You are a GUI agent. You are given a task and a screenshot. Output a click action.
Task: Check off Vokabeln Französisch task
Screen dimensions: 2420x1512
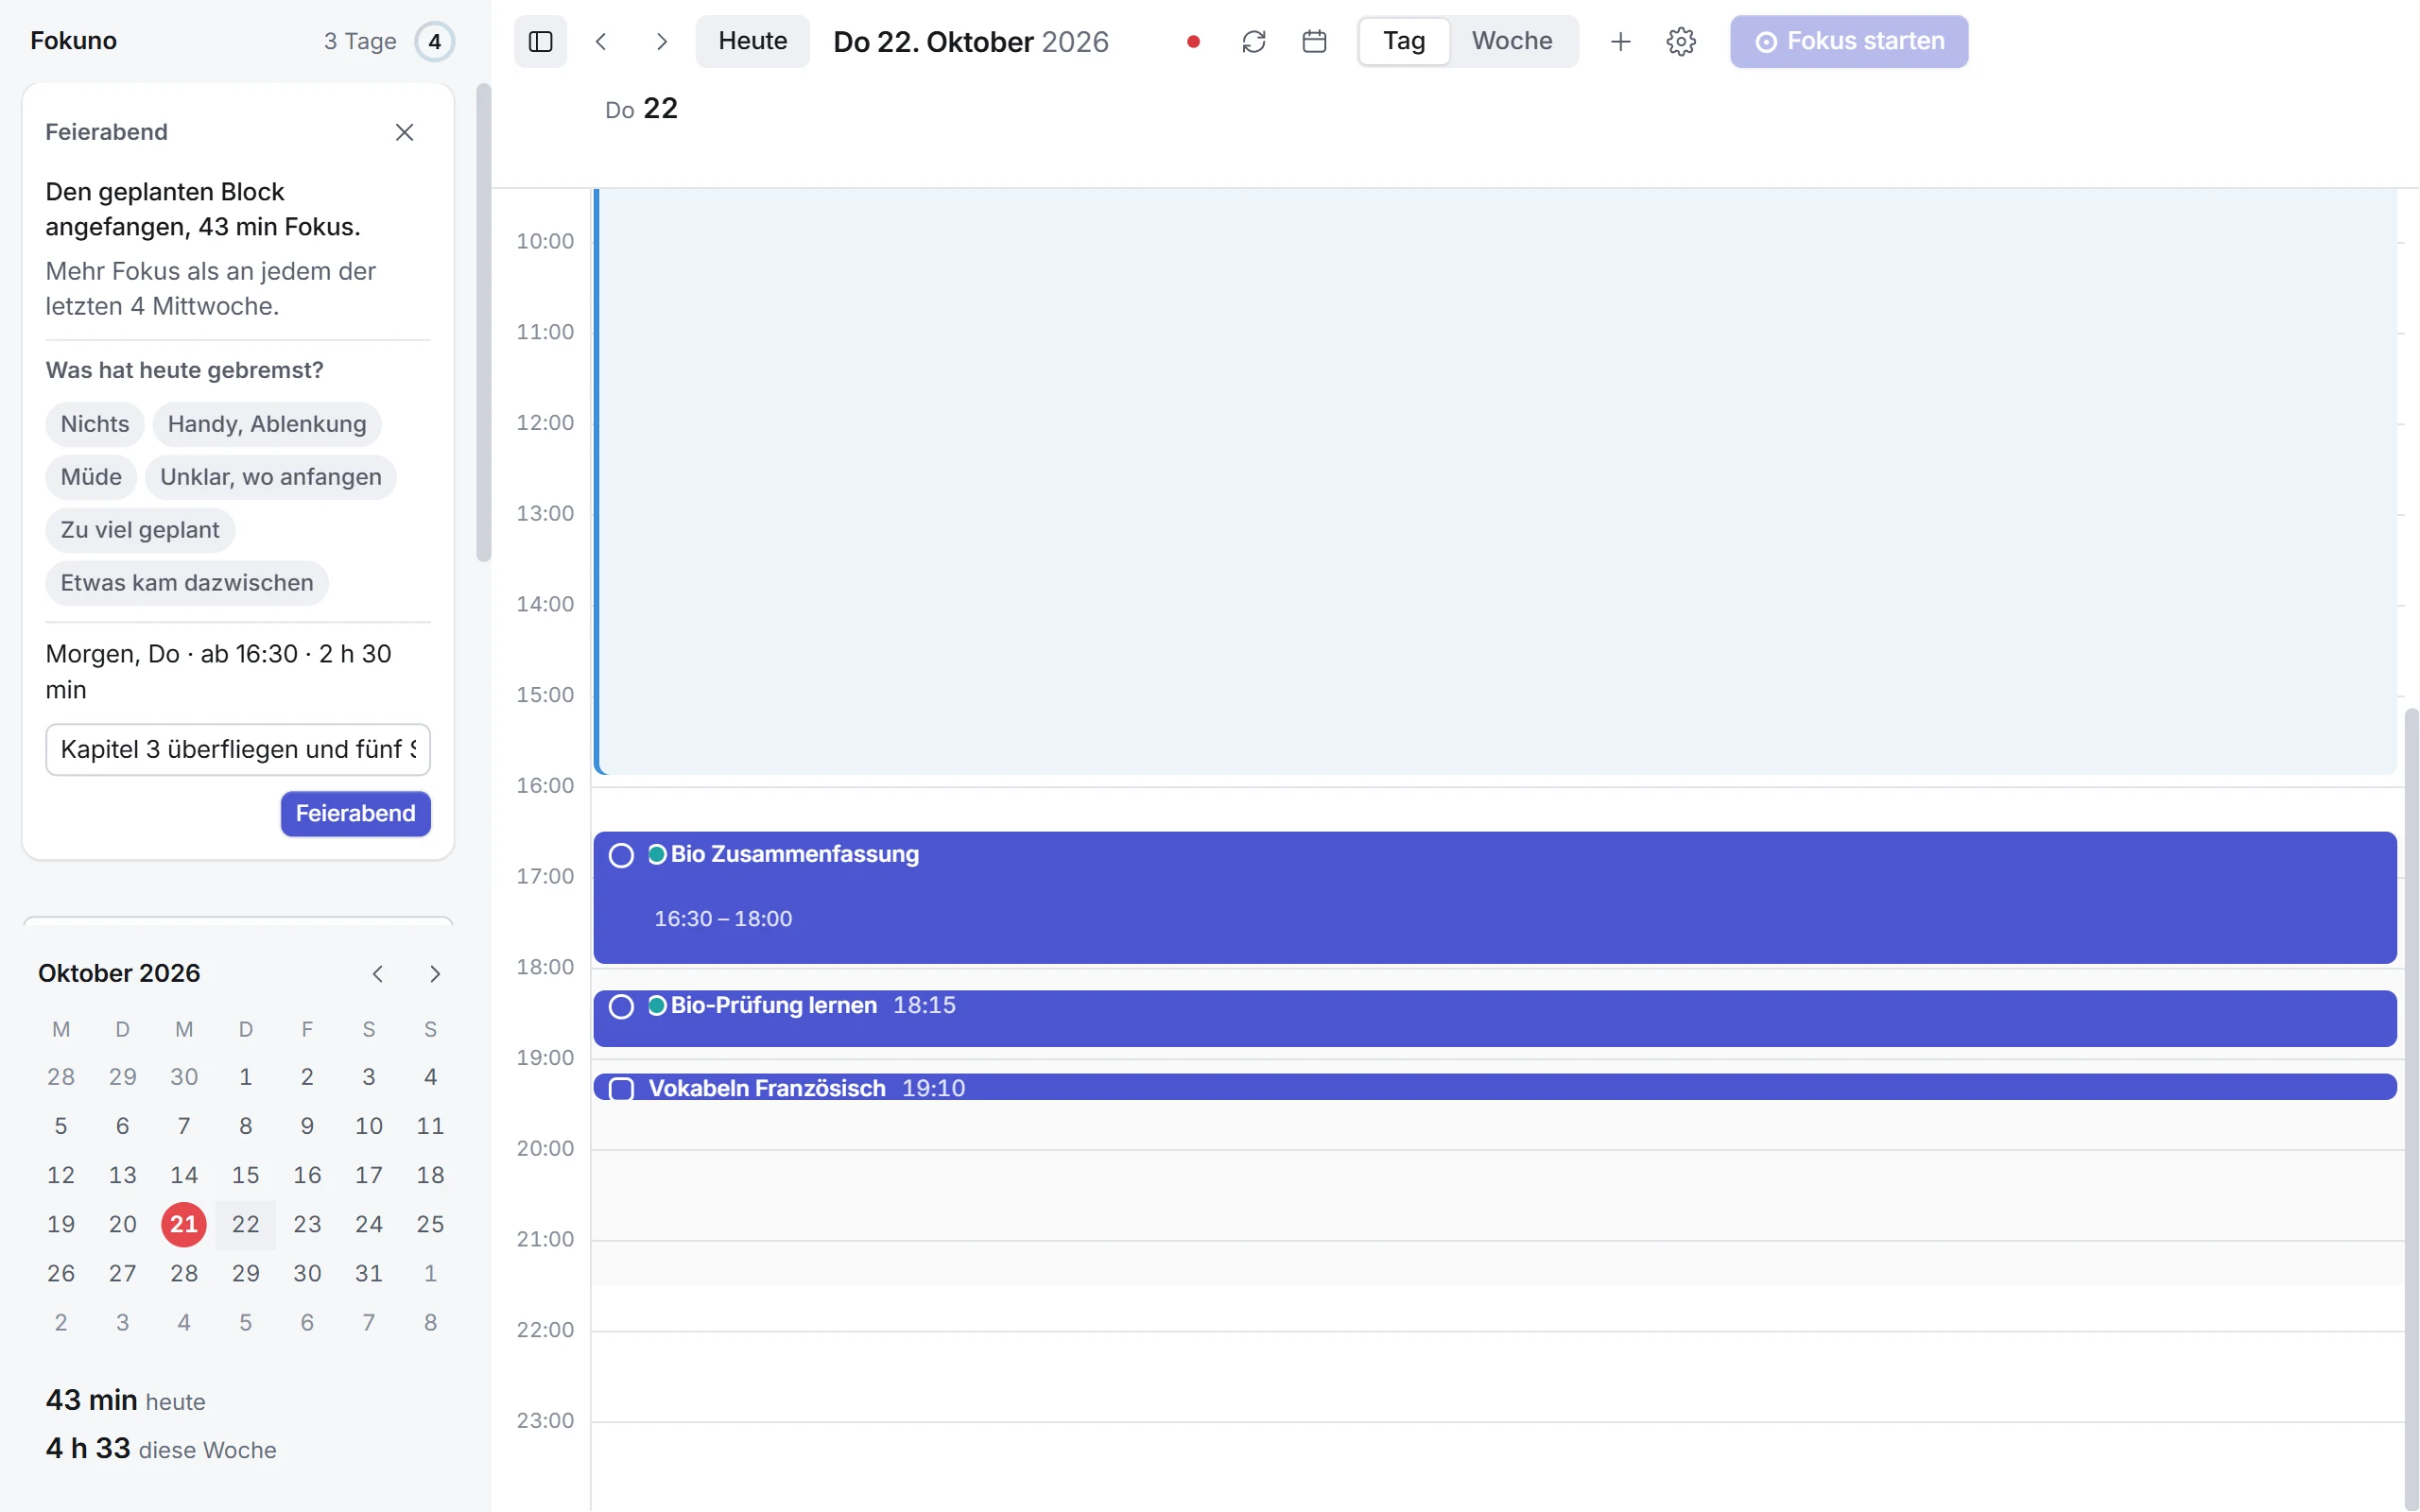[x=621, y=1088]
